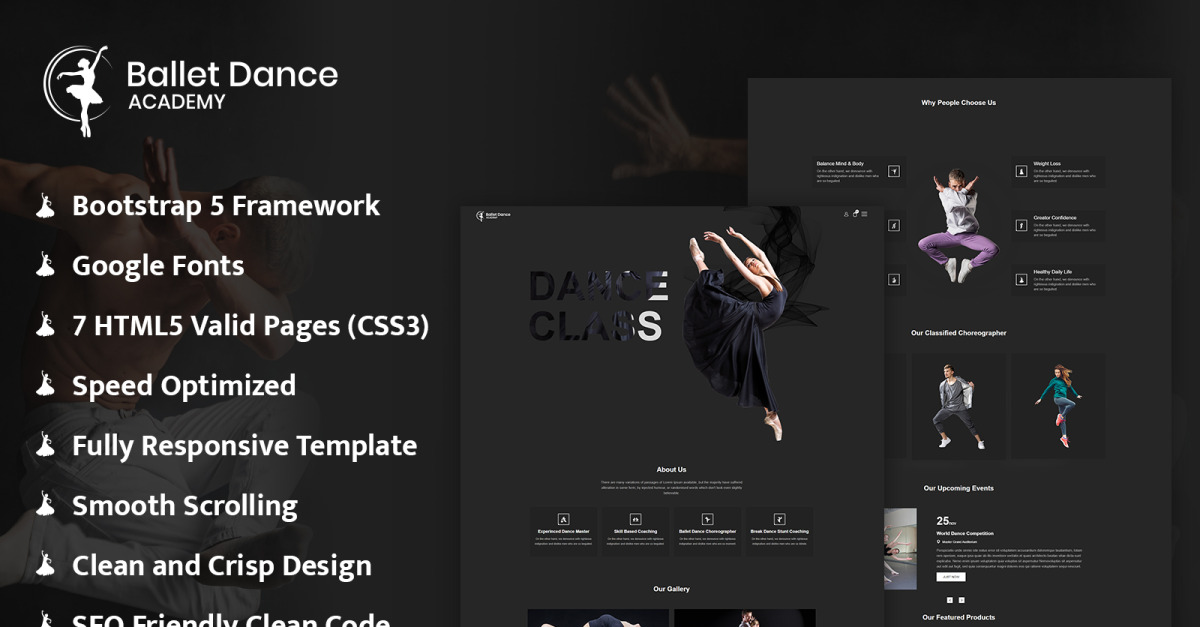Click the Weight Loss icon
Image resolution: width=1200 pixels, height=627 pixels.
click(1021, 171)
